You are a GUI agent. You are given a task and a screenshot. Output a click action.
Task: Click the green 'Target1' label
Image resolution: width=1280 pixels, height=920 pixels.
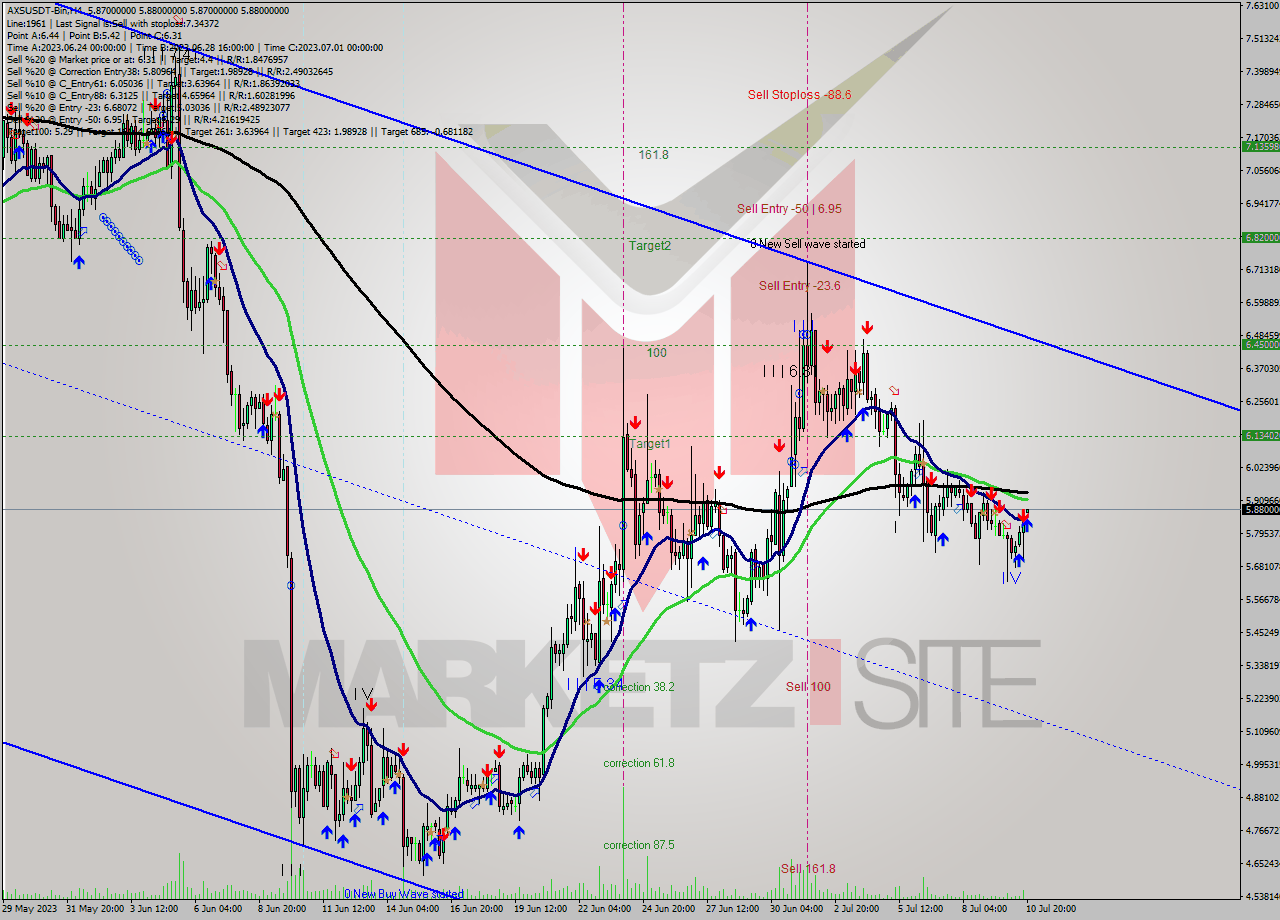650,444
